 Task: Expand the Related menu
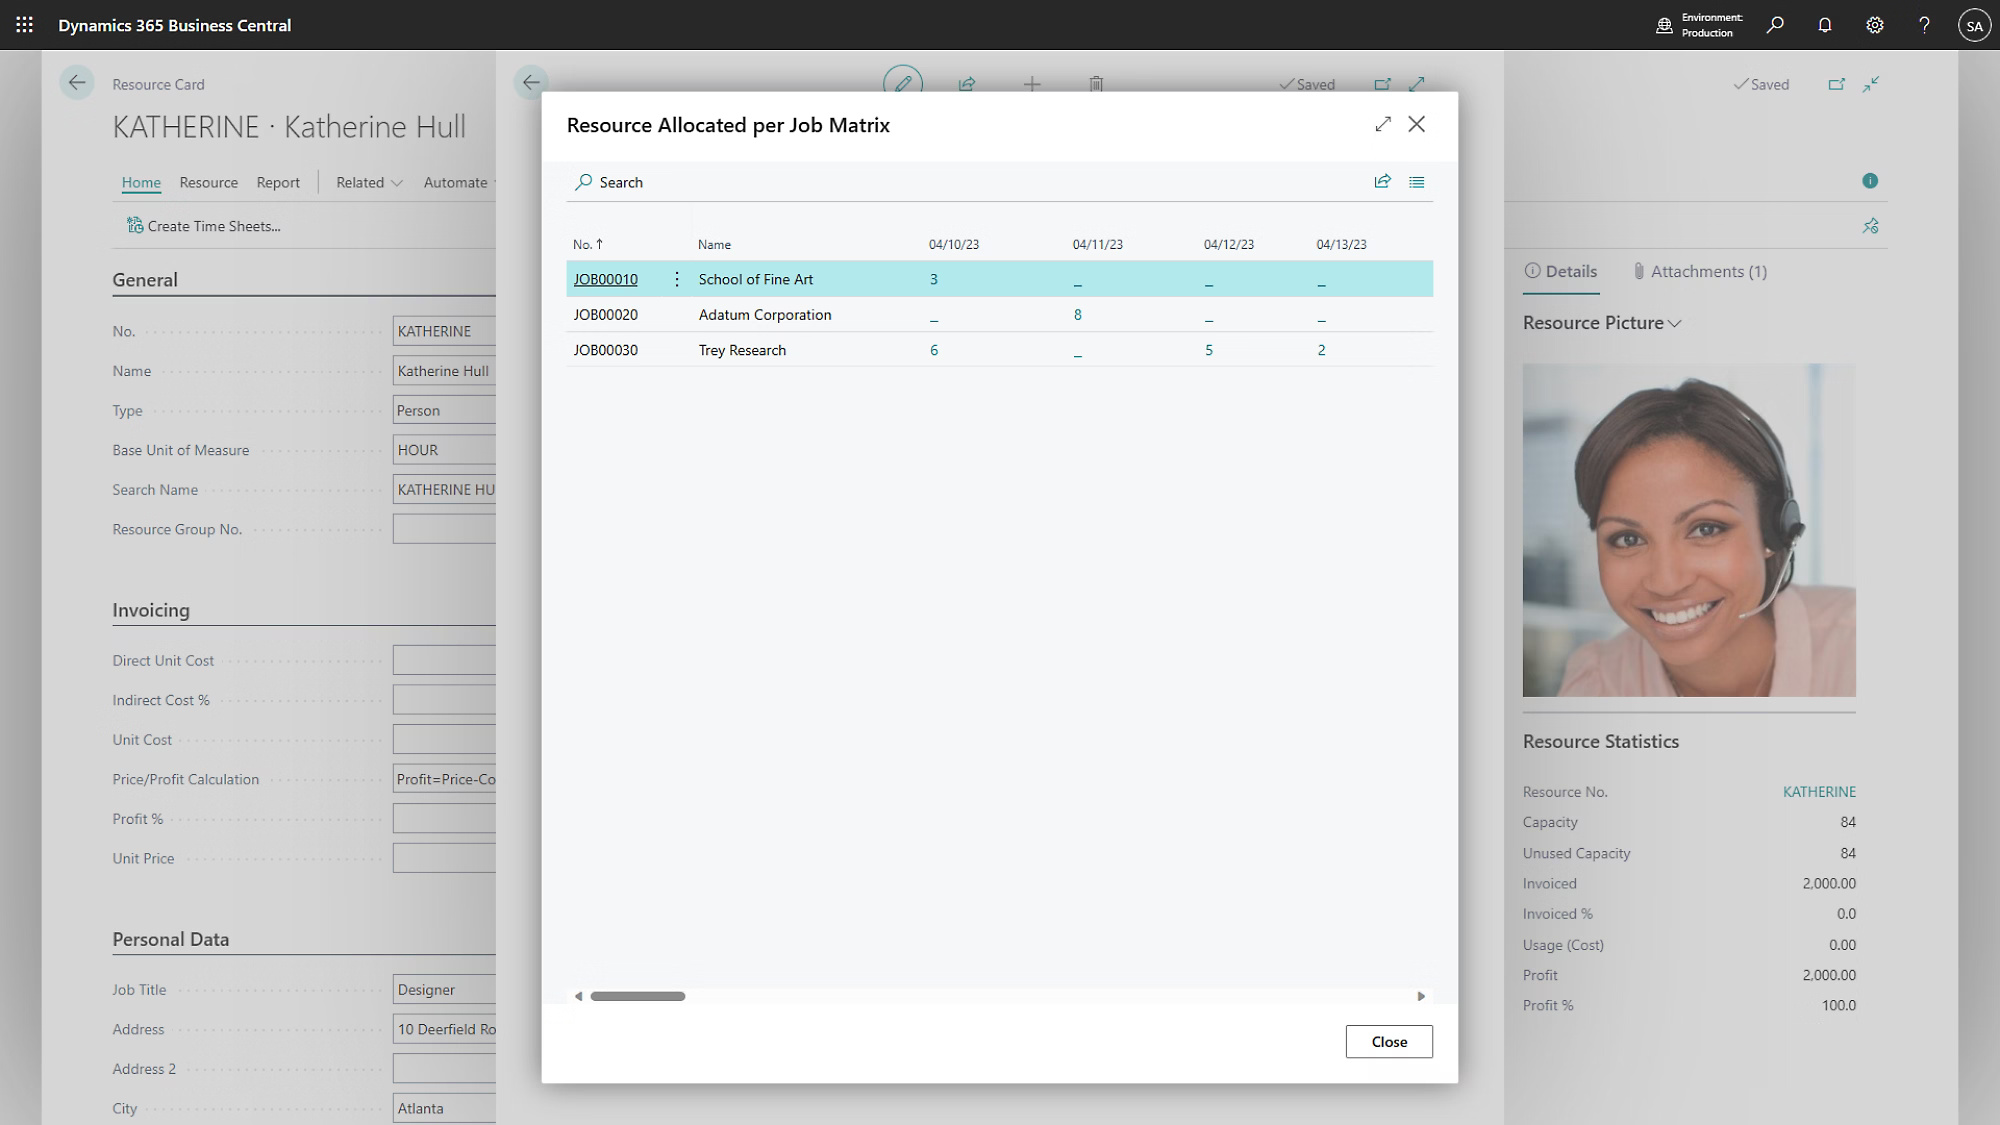tap(367, 182)
